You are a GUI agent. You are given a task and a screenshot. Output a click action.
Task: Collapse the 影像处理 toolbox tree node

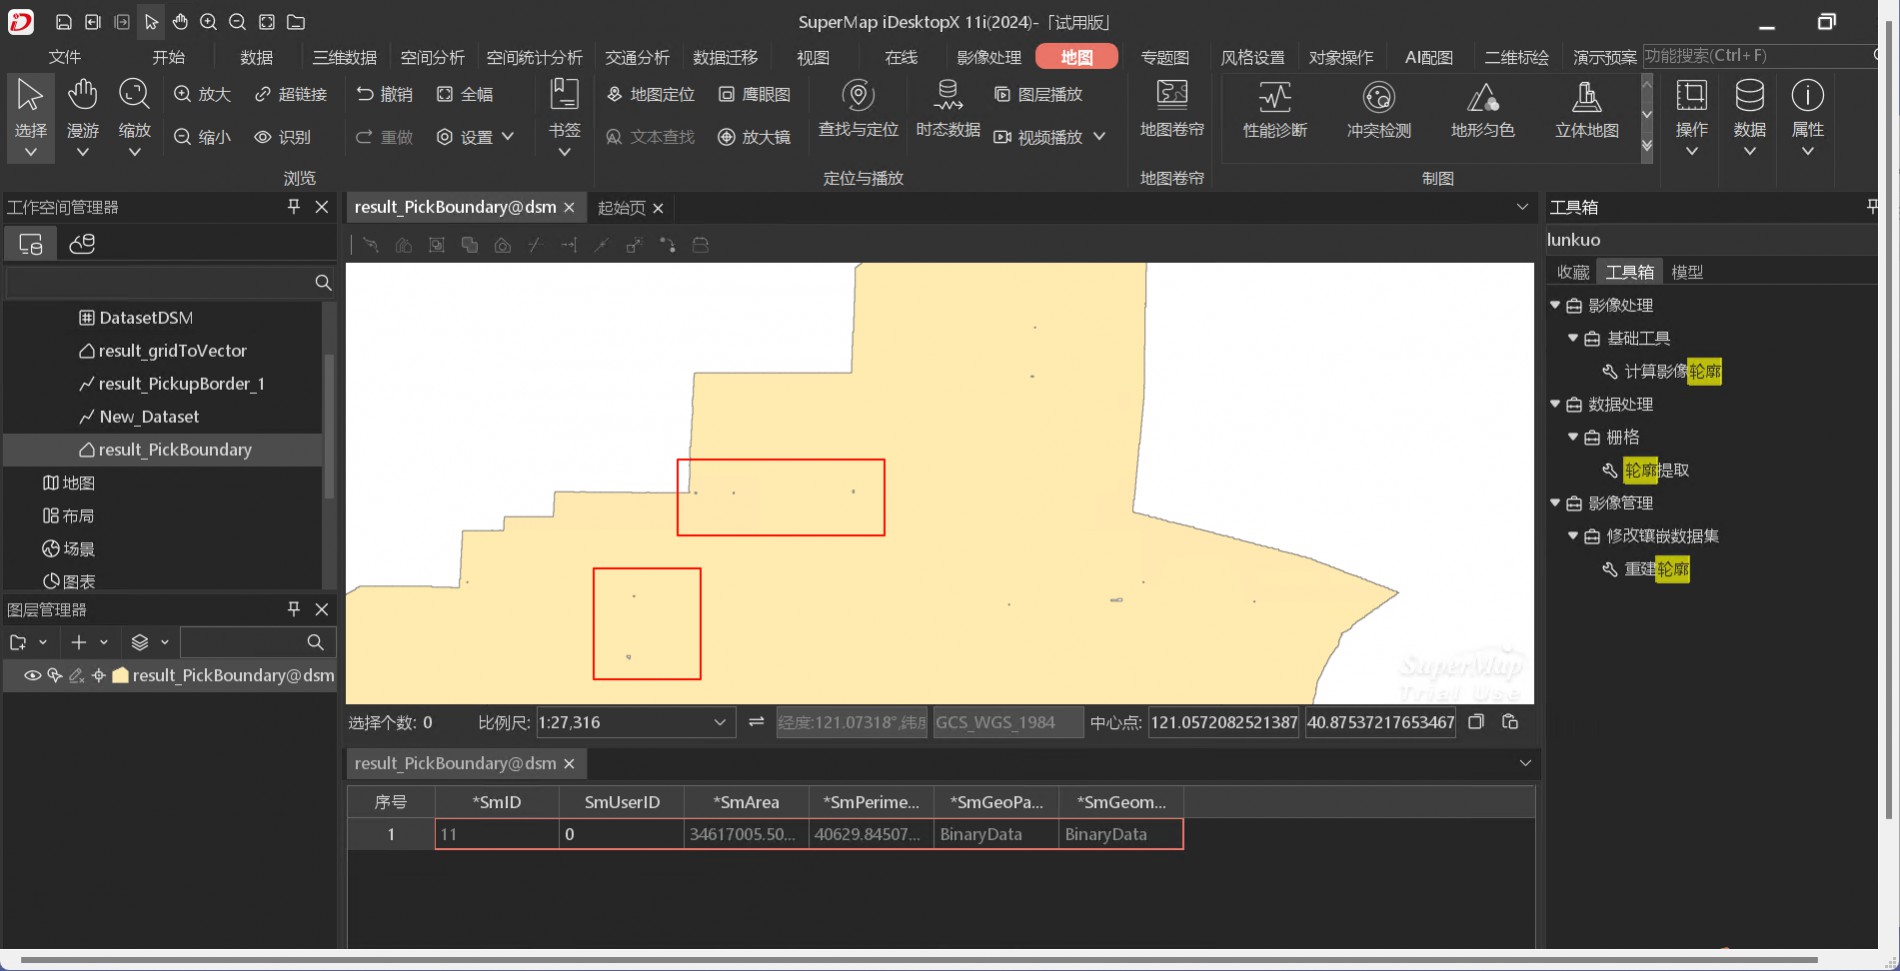1555,305
